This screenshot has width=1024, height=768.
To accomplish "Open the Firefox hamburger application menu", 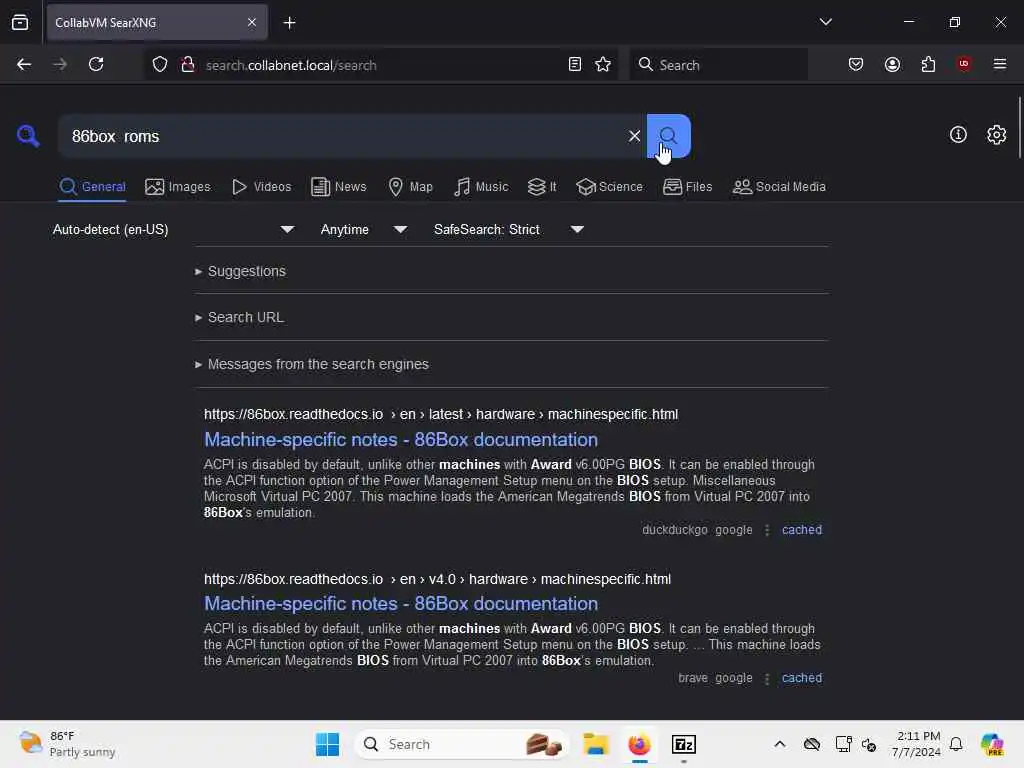I will [x=1000, y=64].
